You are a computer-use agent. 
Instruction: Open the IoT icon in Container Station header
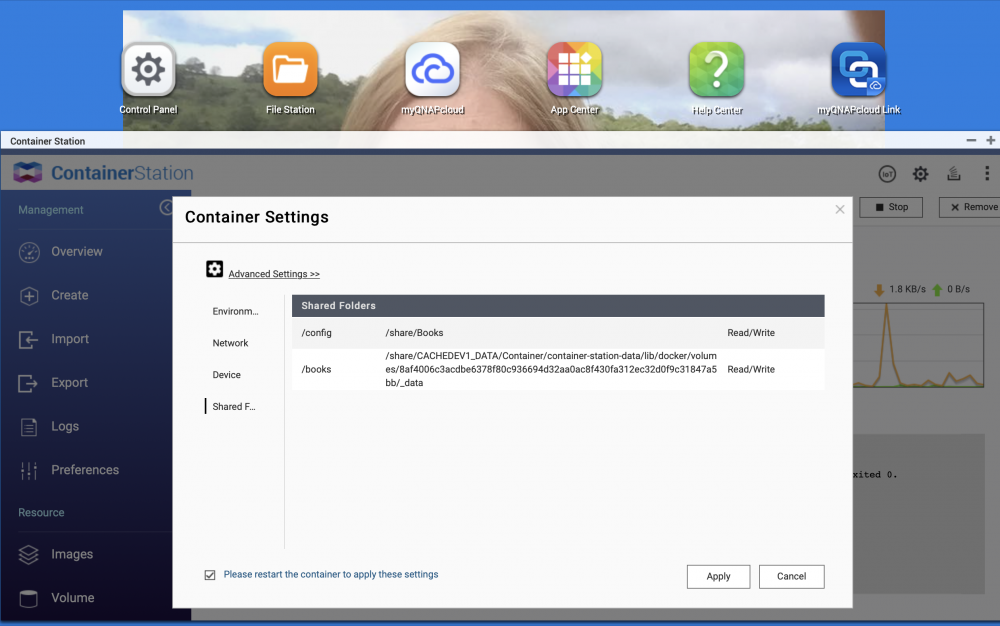click(887, 173)
